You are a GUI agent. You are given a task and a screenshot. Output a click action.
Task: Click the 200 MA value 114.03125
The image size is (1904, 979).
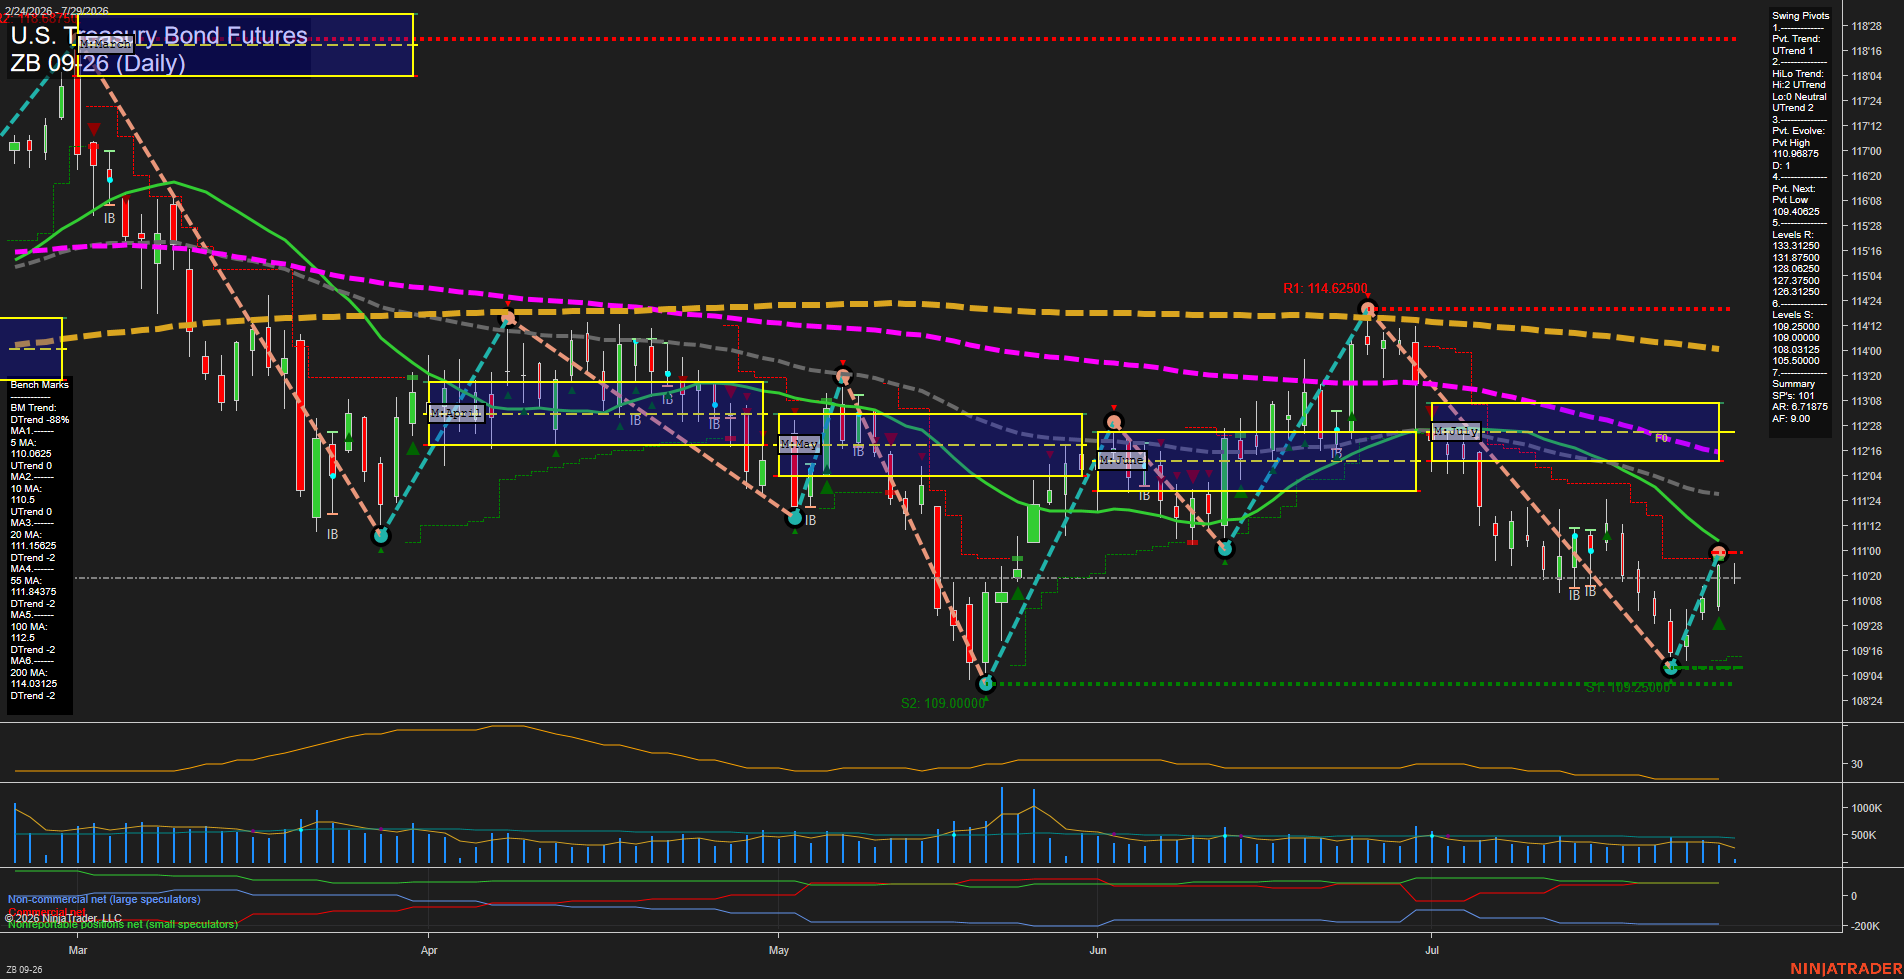[34, 684]
